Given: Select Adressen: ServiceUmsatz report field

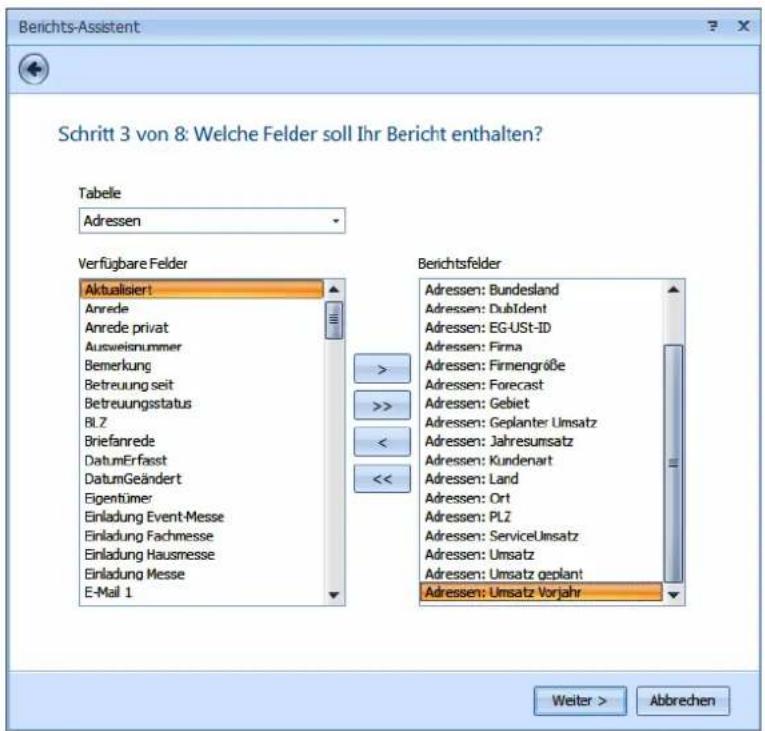Looking at the screenshot, I should 541,536.
